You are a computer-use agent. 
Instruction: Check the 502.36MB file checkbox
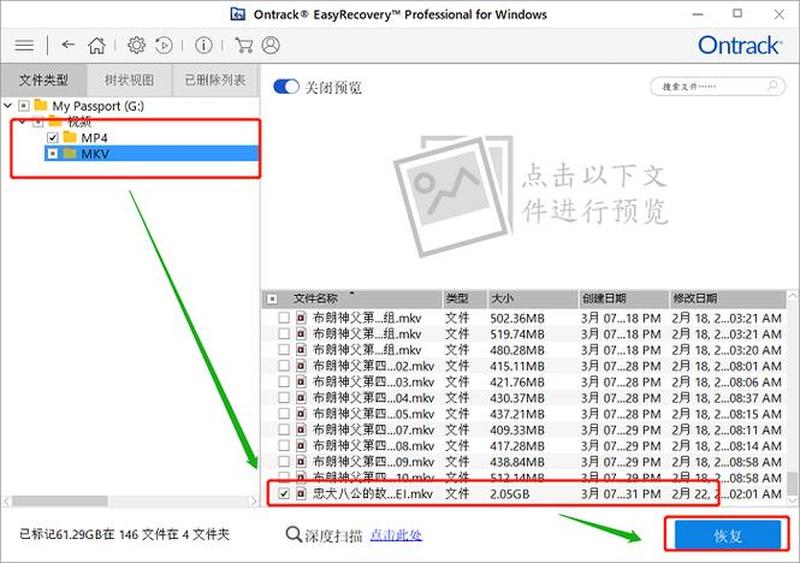pyautogui.click(x=284, y=318)
